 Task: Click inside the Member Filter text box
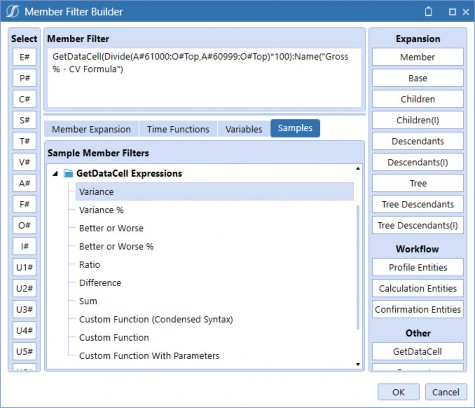tap(204, 78)
